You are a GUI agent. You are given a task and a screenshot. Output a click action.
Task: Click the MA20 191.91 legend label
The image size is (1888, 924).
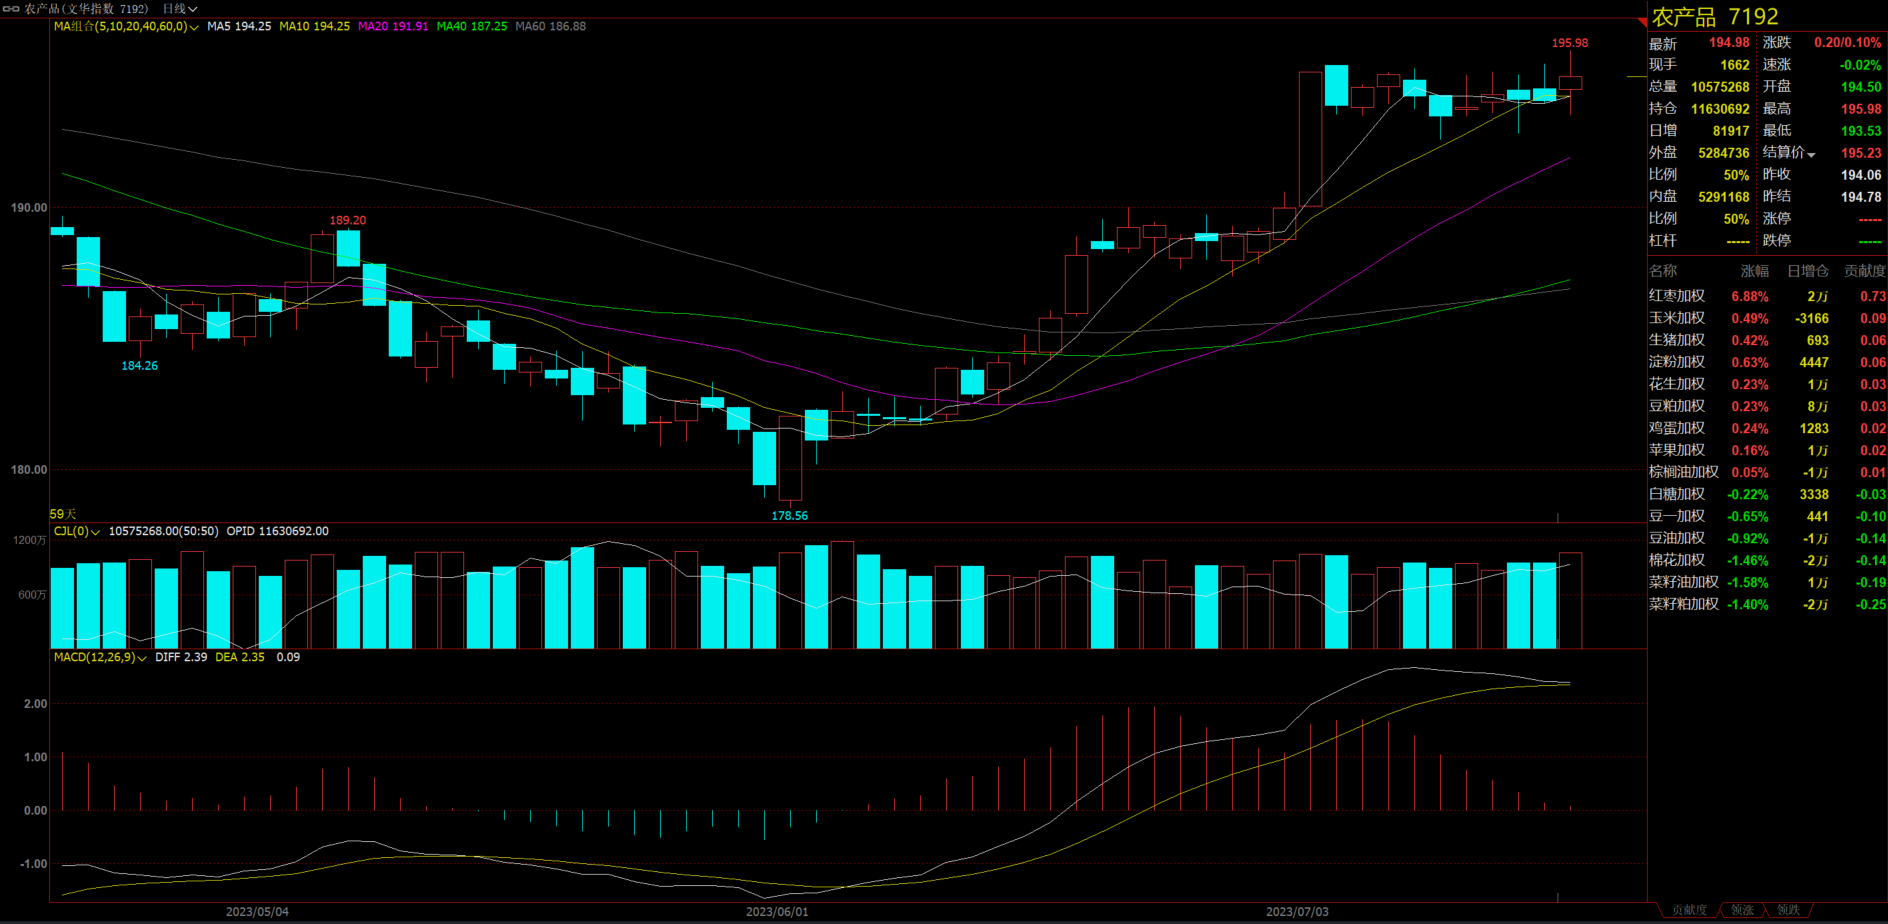click(x=393, y=27)
